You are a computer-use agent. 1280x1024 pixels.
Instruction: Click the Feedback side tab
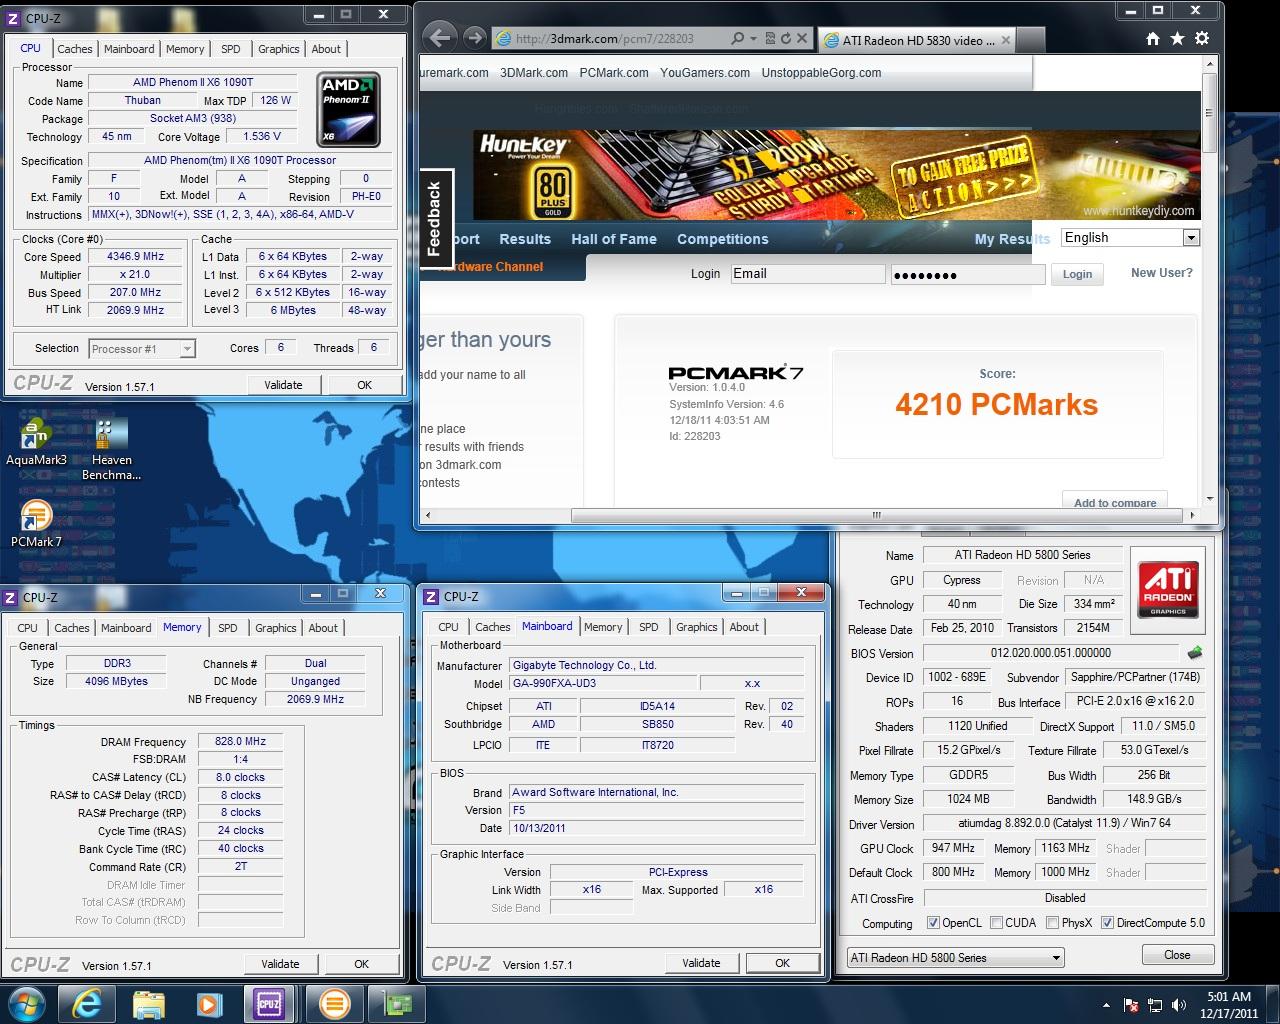436,219
